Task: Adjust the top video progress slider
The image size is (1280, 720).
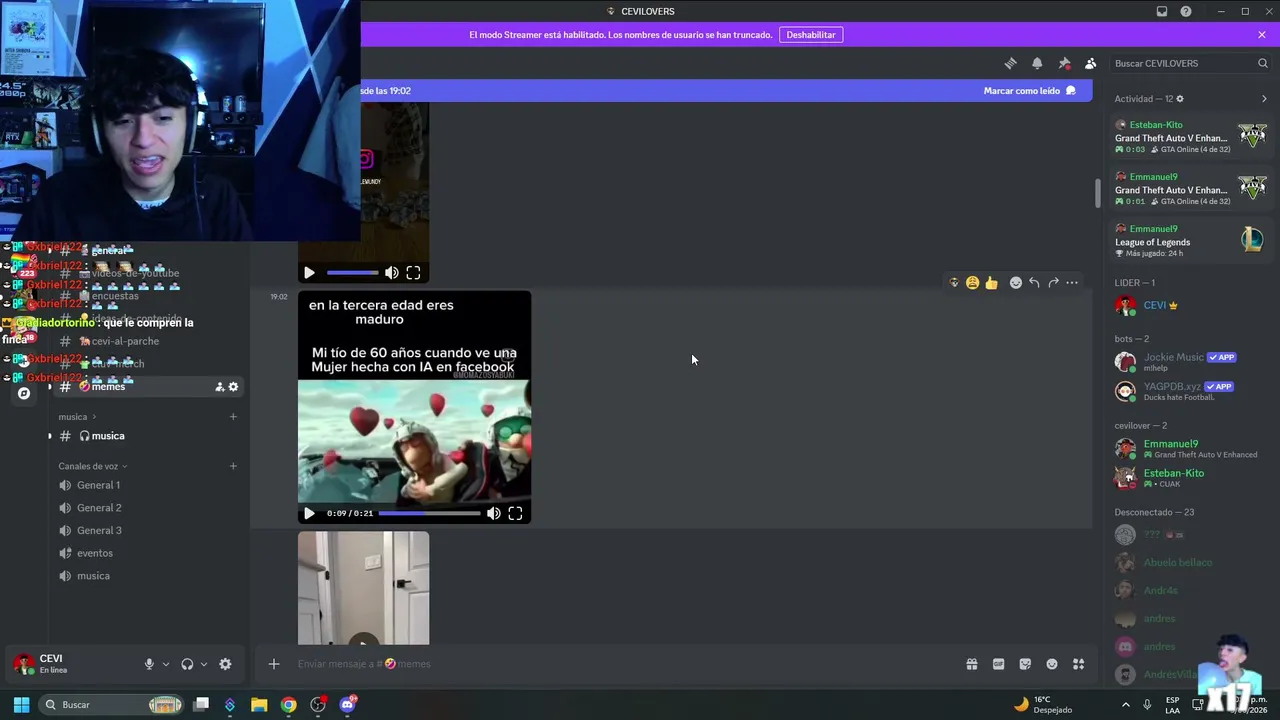Action: 352,272
